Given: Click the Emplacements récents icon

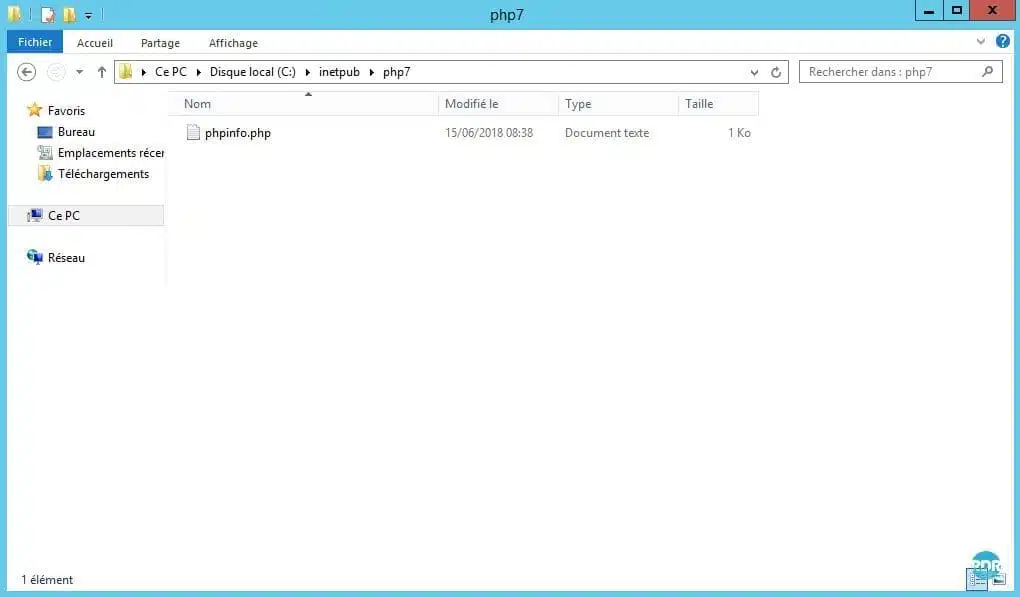Looking at the screenshot, I should (x=45, y=153).
